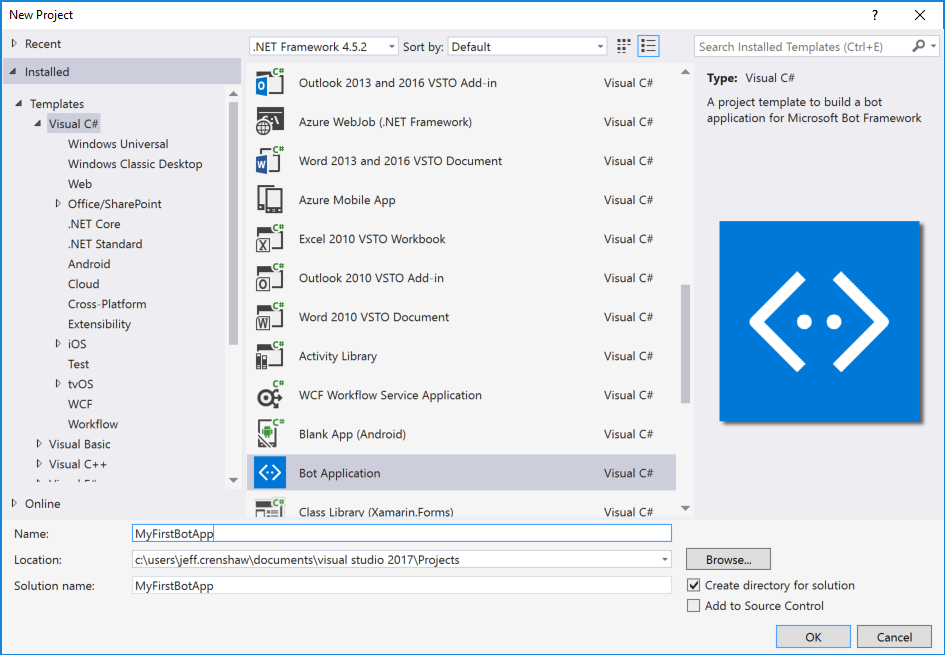Select the .NET Core category
This screenshot has width=945, height=655.
pyautogui.click(x=94, y=224)
